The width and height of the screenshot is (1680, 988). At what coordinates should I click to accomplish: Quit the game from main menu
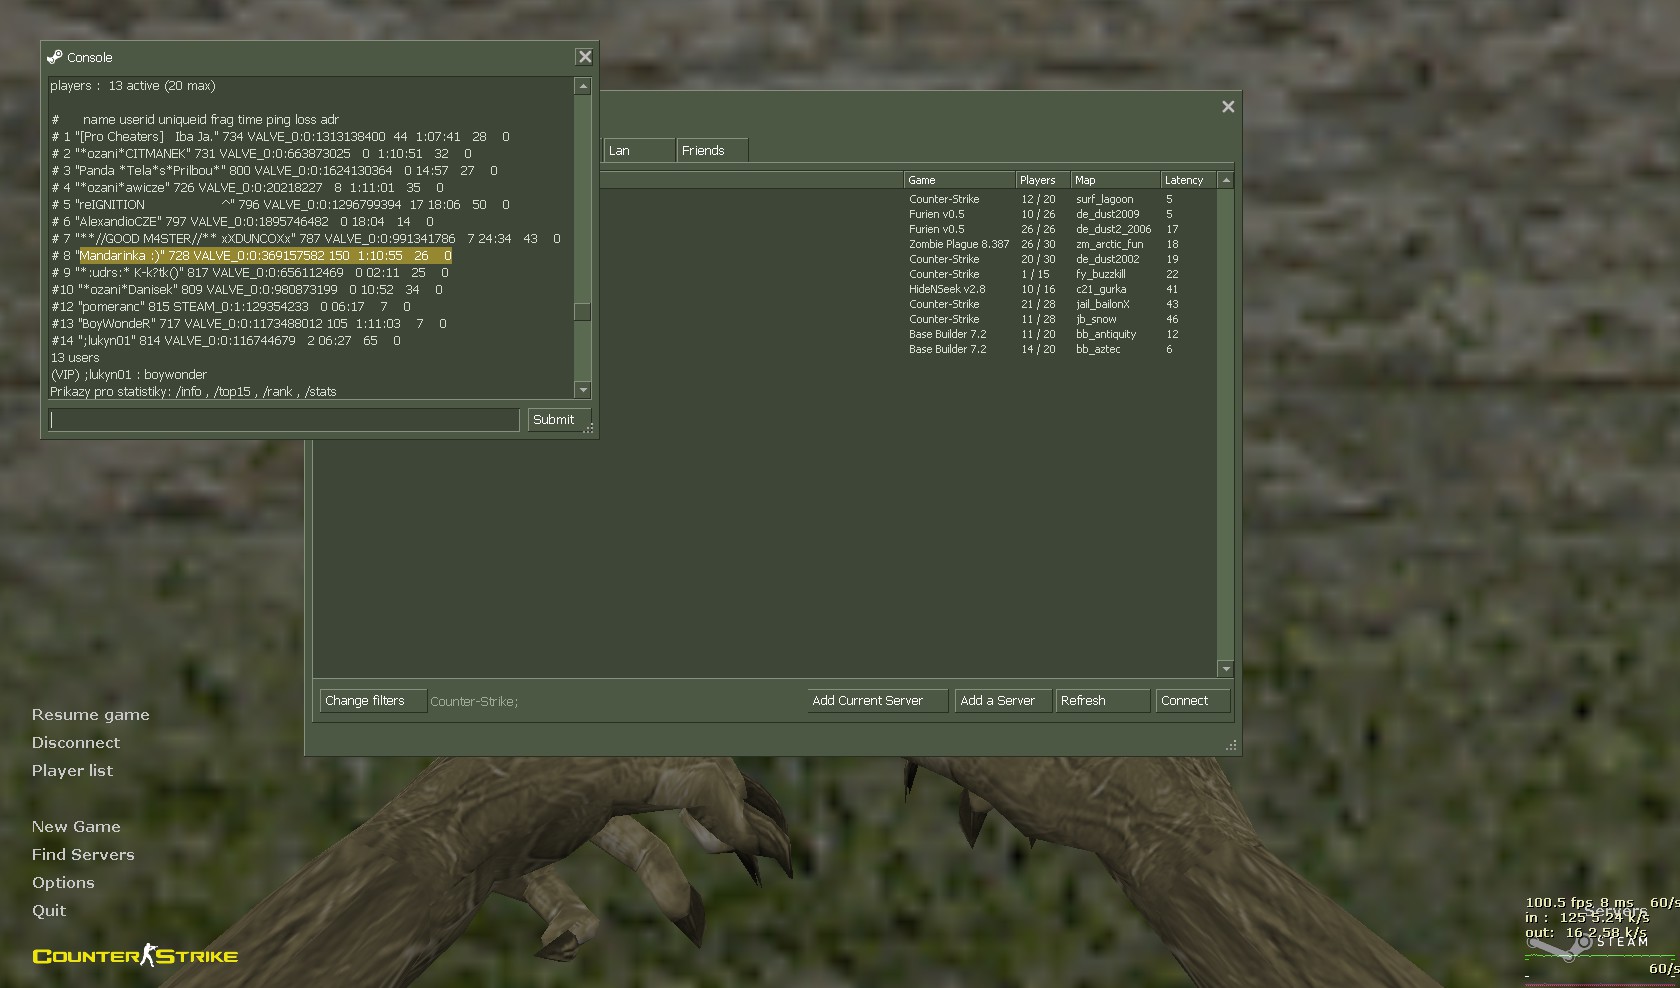click(48, 911)
